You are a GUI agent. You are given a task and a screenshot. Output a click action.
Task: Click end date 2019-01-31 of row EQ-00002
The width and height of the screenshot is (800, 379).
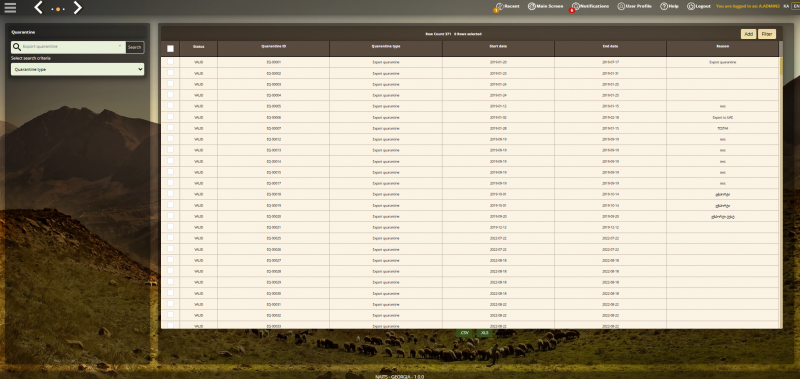coord(610,73)
